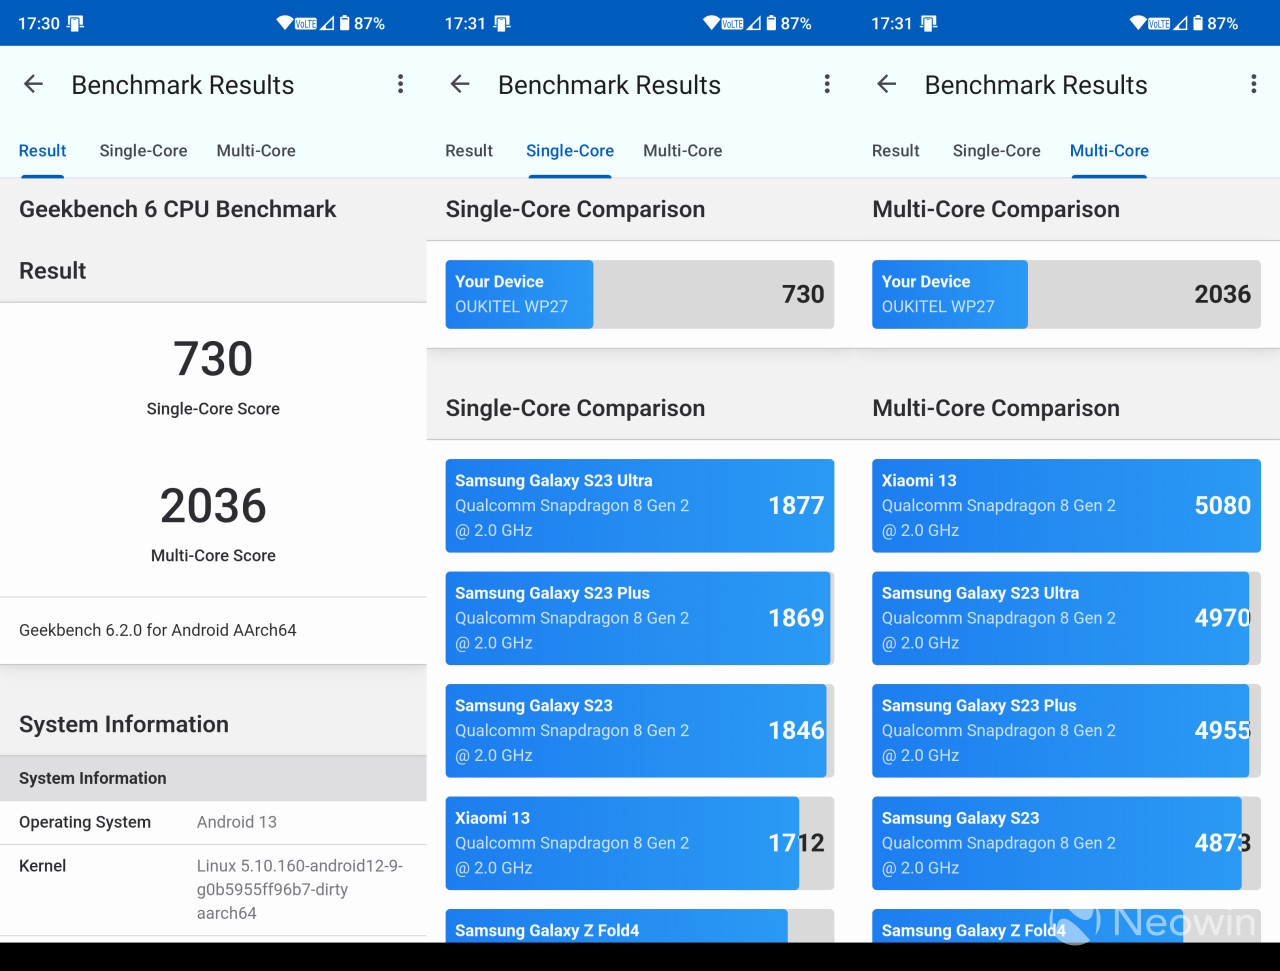Open the Single-Core tab on the Multi-Core screen
The width and height of the screenshot is (1280, 971).
(x=996, y=151)
